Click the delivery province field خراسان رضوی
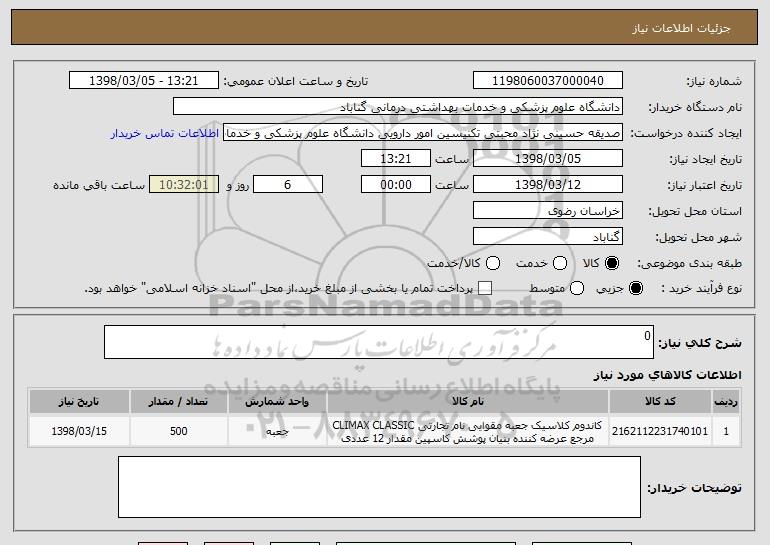770x545 pixels. [x=548, y=211]
